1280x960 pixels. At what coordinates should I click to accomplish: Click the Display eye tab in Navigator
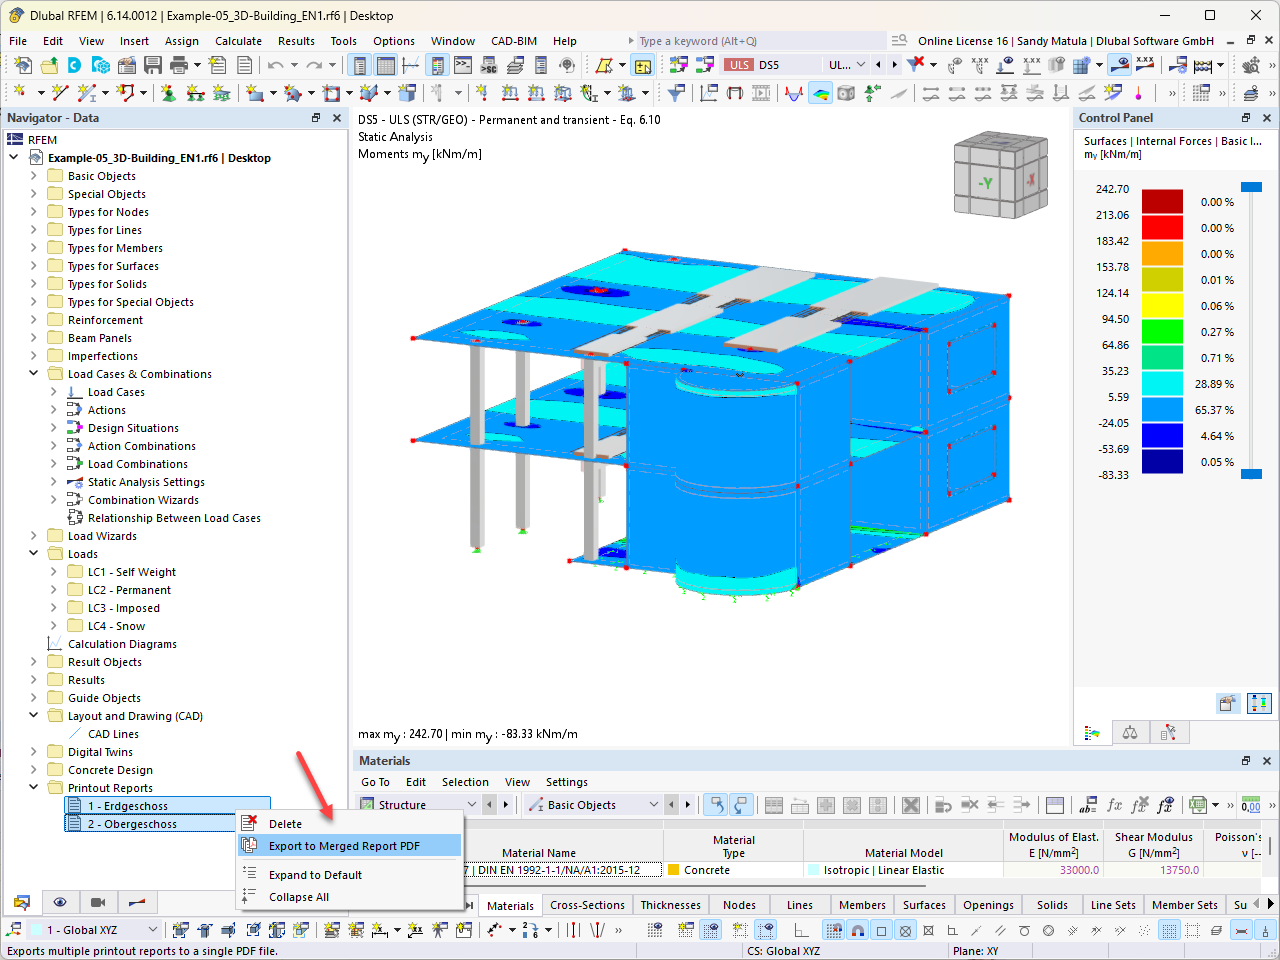click(x=60, y=902)
